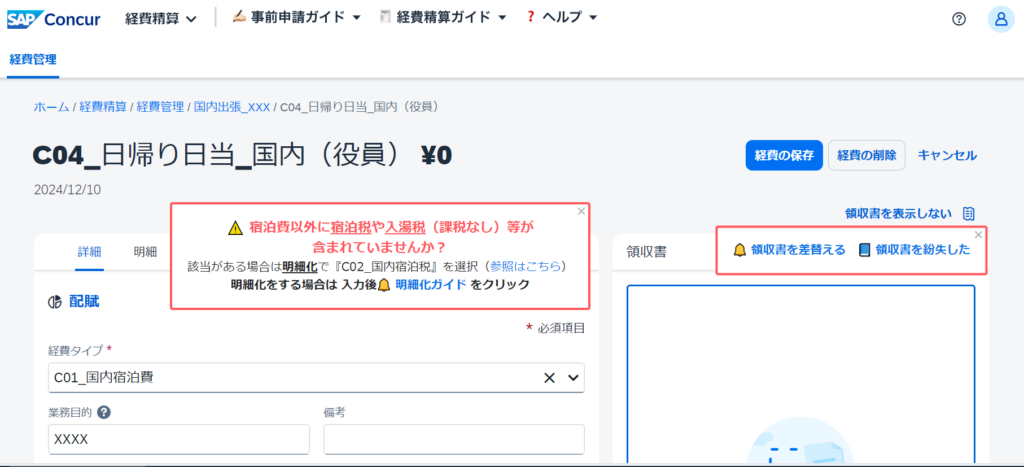Click the receipt panel icon beside 領収書を表示しない
The height and width of the screenshot is (467, 1024).
coord(968,213)
